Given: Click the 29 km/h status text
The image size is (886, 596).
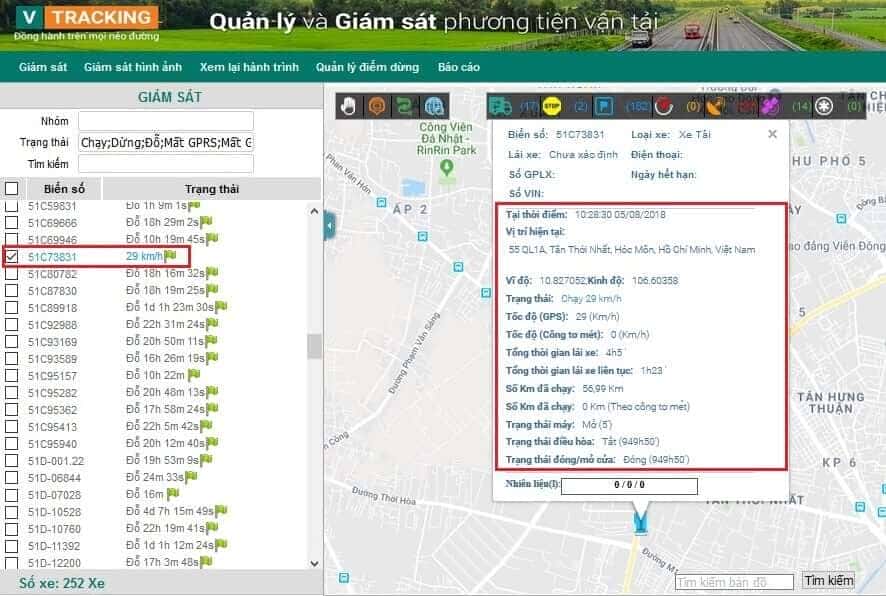Looking at the screenshot, I should pyautogui.click(x=144, y=256).
